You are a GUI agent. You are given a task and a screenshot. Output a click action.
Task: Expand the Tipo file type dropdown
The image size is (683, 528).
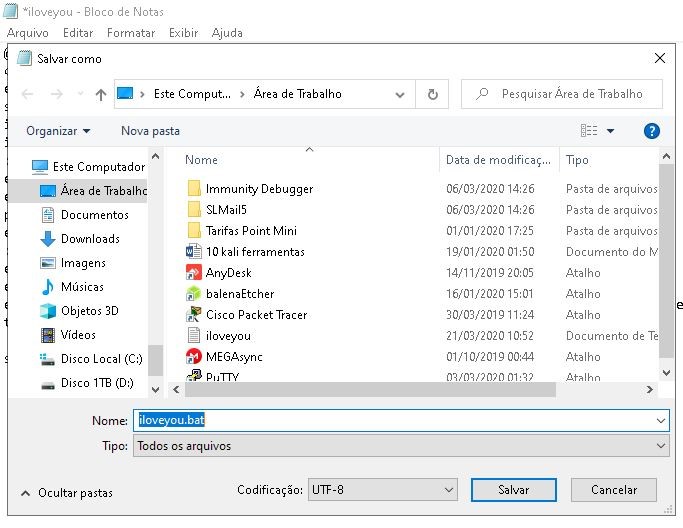click(400, 446)
